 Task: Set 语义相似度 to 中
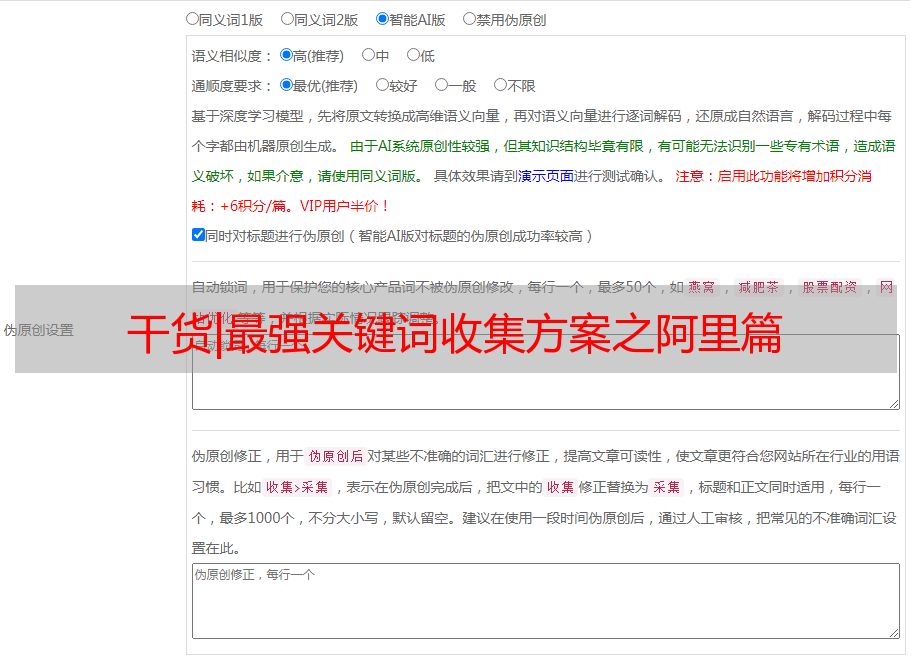368,55
